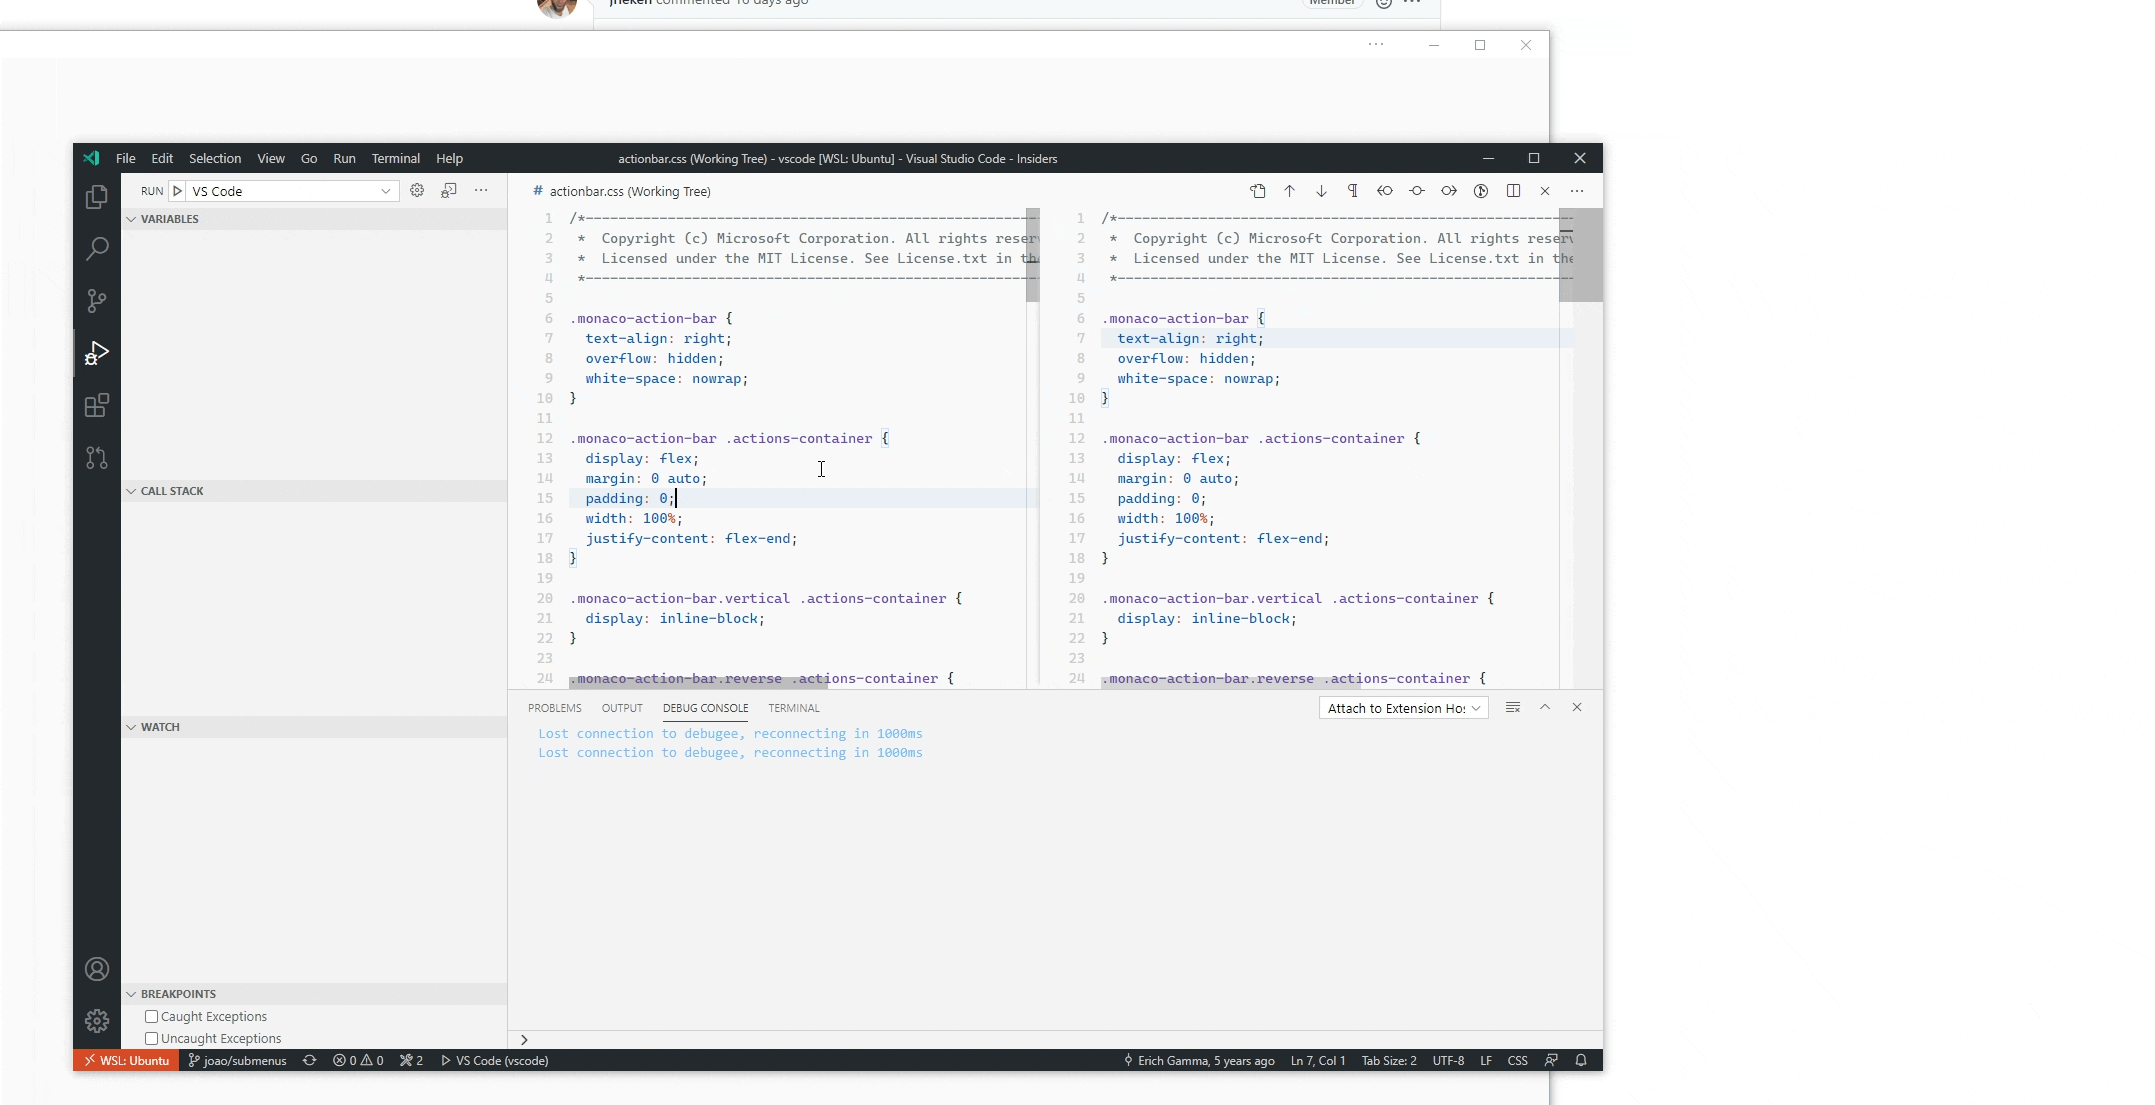The width and height of the screenshot is (2155, 1105).
Task: Go to next change arrow in diff toolbar
Action: 1321,191
